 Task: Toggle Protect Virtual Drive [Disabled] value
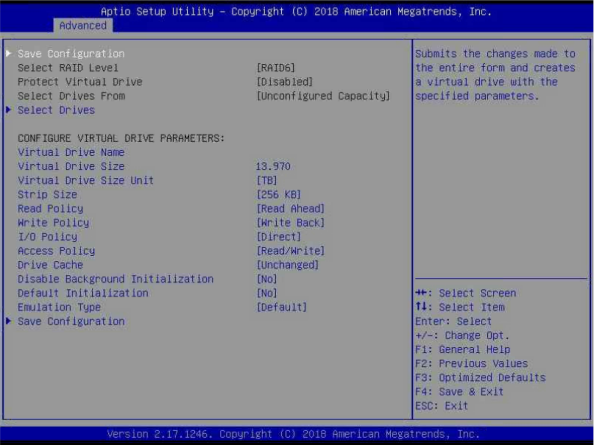(285, 82)
